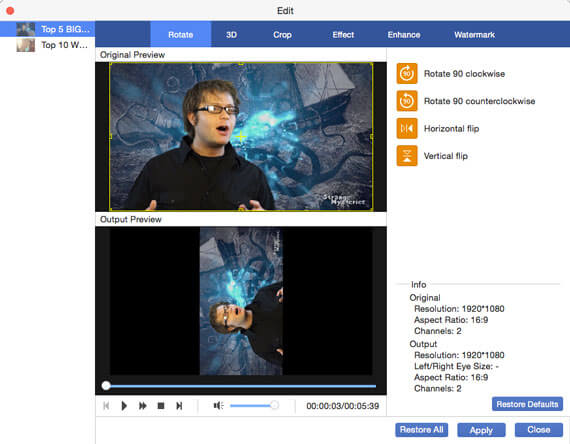
Task: Play the output preview video
Action: pyautogui.click(x=124, y=406)
